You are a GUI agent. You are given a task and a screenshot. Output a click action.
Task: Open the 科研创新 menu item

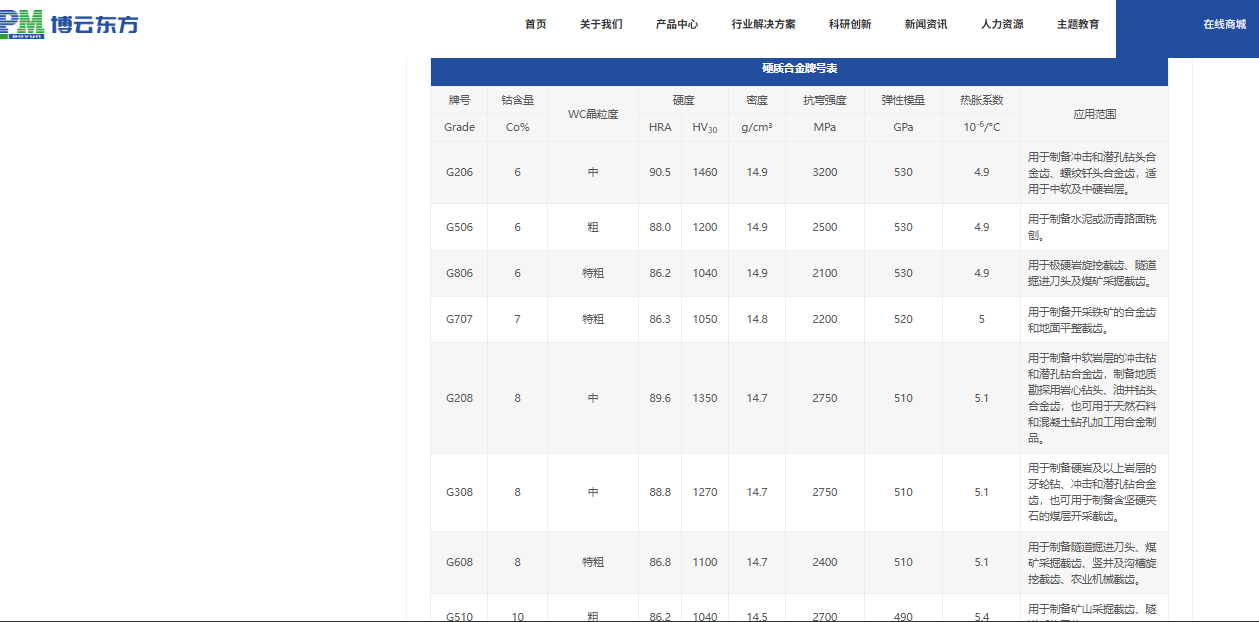[850, 24]
